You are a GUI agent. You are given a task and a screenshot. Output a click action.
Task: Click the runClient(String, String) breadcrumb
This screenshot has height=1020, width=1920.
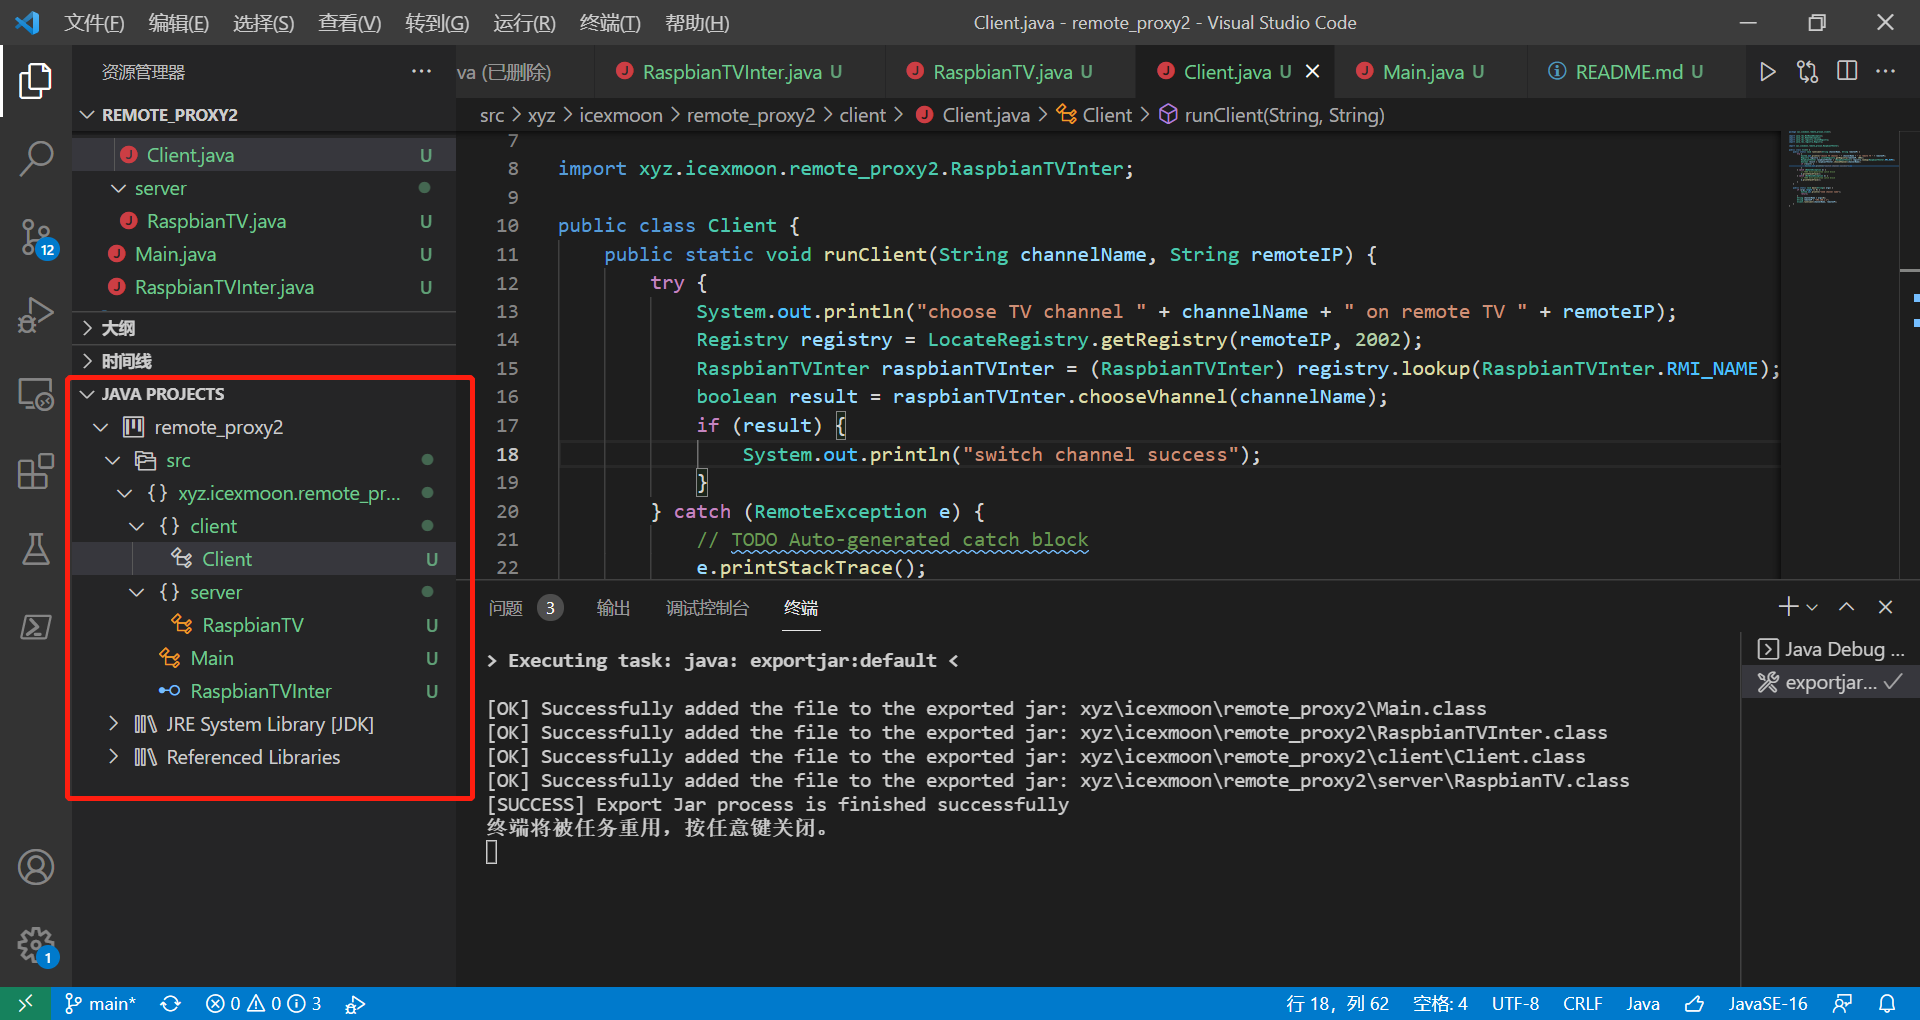pyautogui.click(x=1272, y=115)
